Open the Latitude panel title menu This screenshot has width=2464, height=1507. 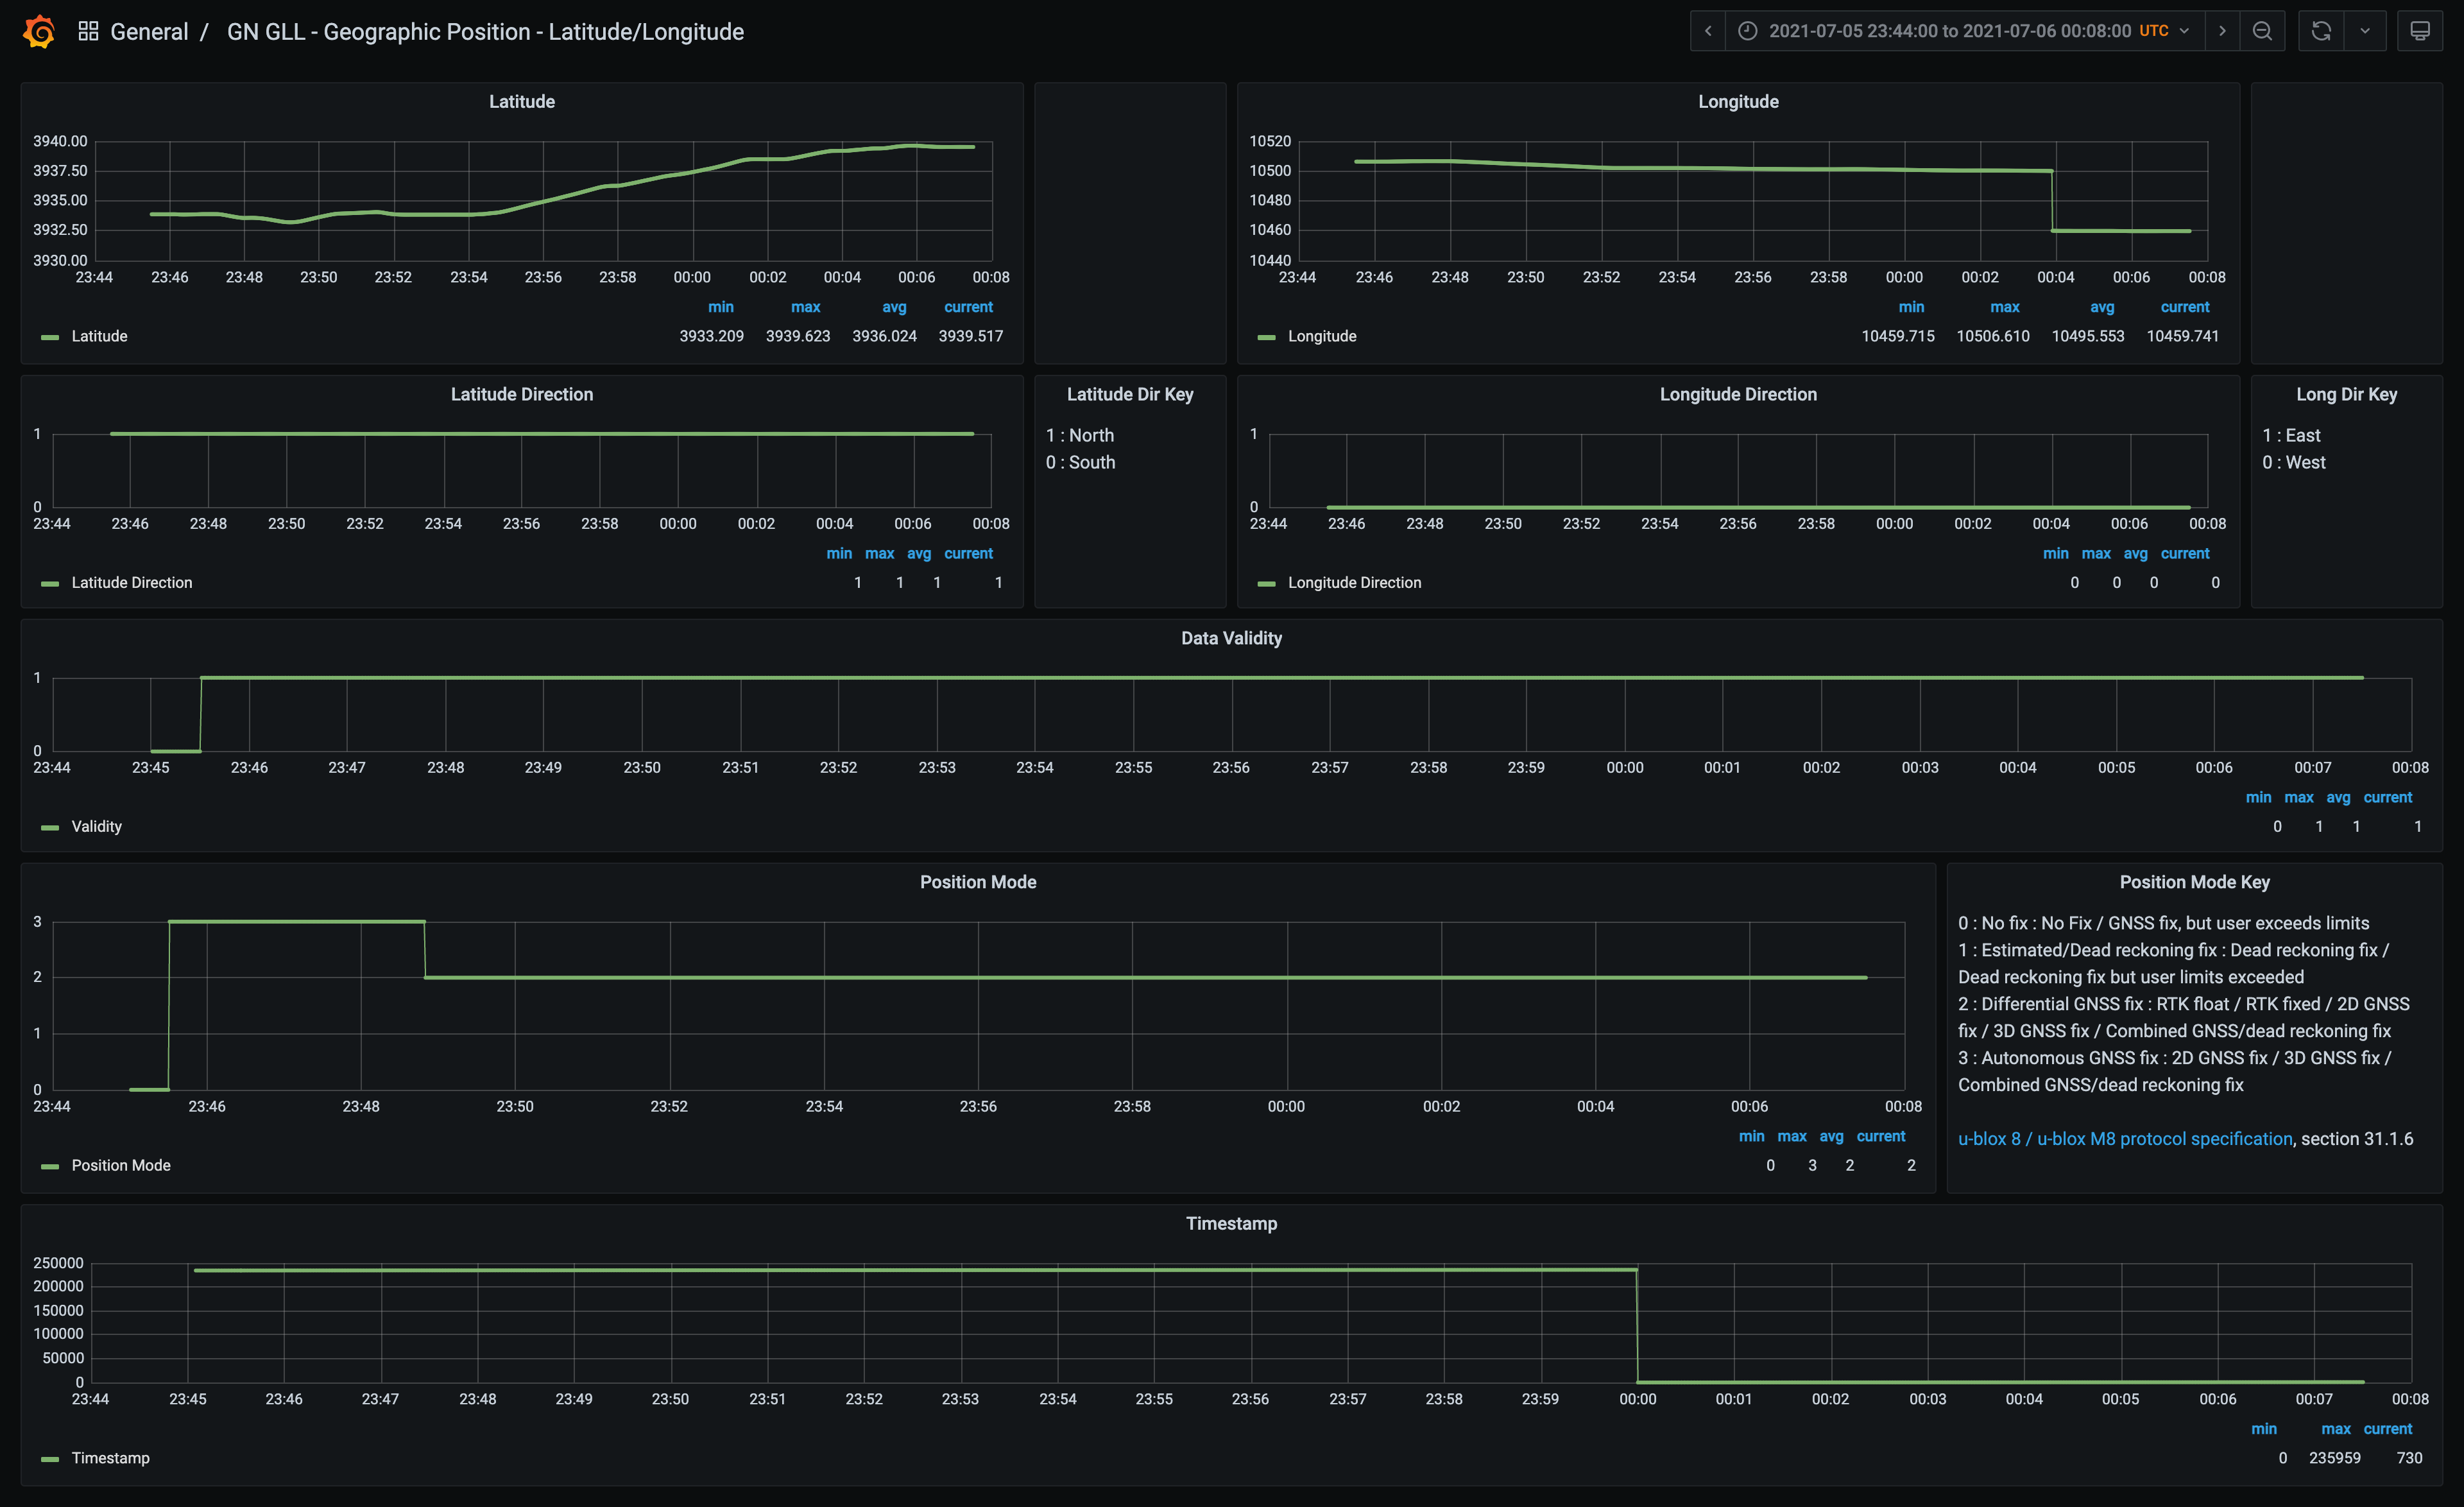tap(521, 102)
